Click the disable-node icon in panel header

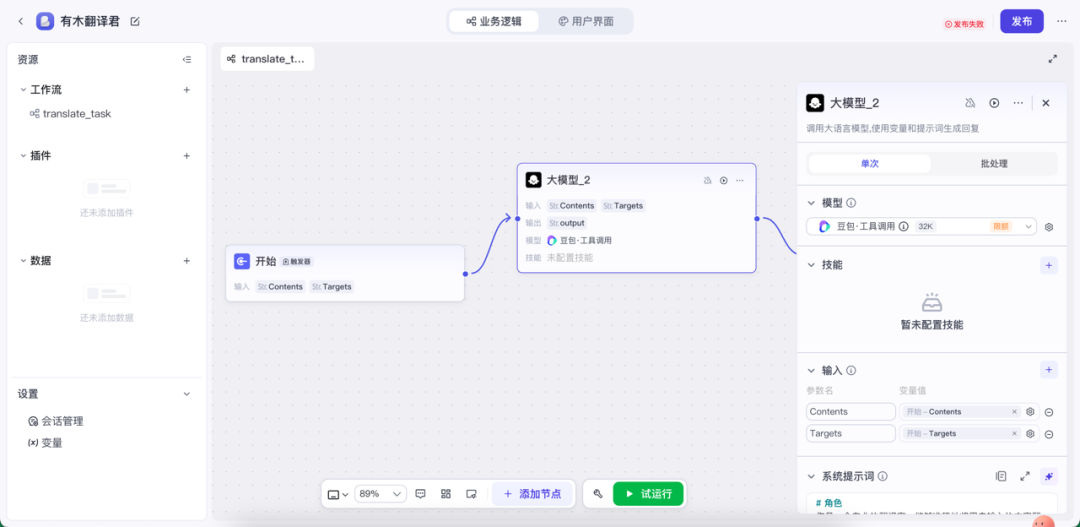(970, 103)
